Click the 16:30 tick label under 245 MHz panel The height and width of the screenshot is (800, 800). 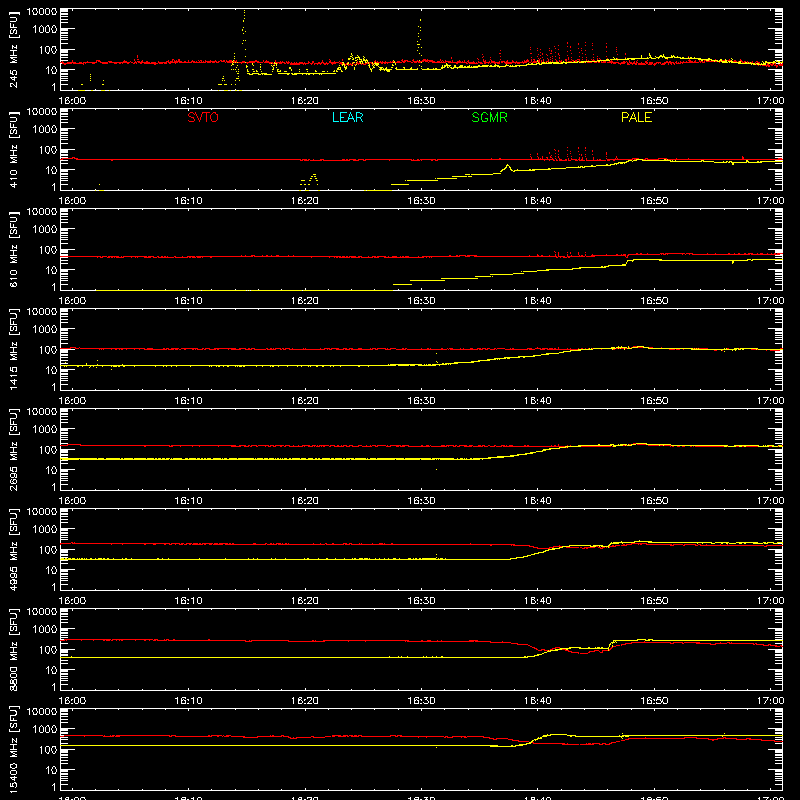(x=421, y=101)
